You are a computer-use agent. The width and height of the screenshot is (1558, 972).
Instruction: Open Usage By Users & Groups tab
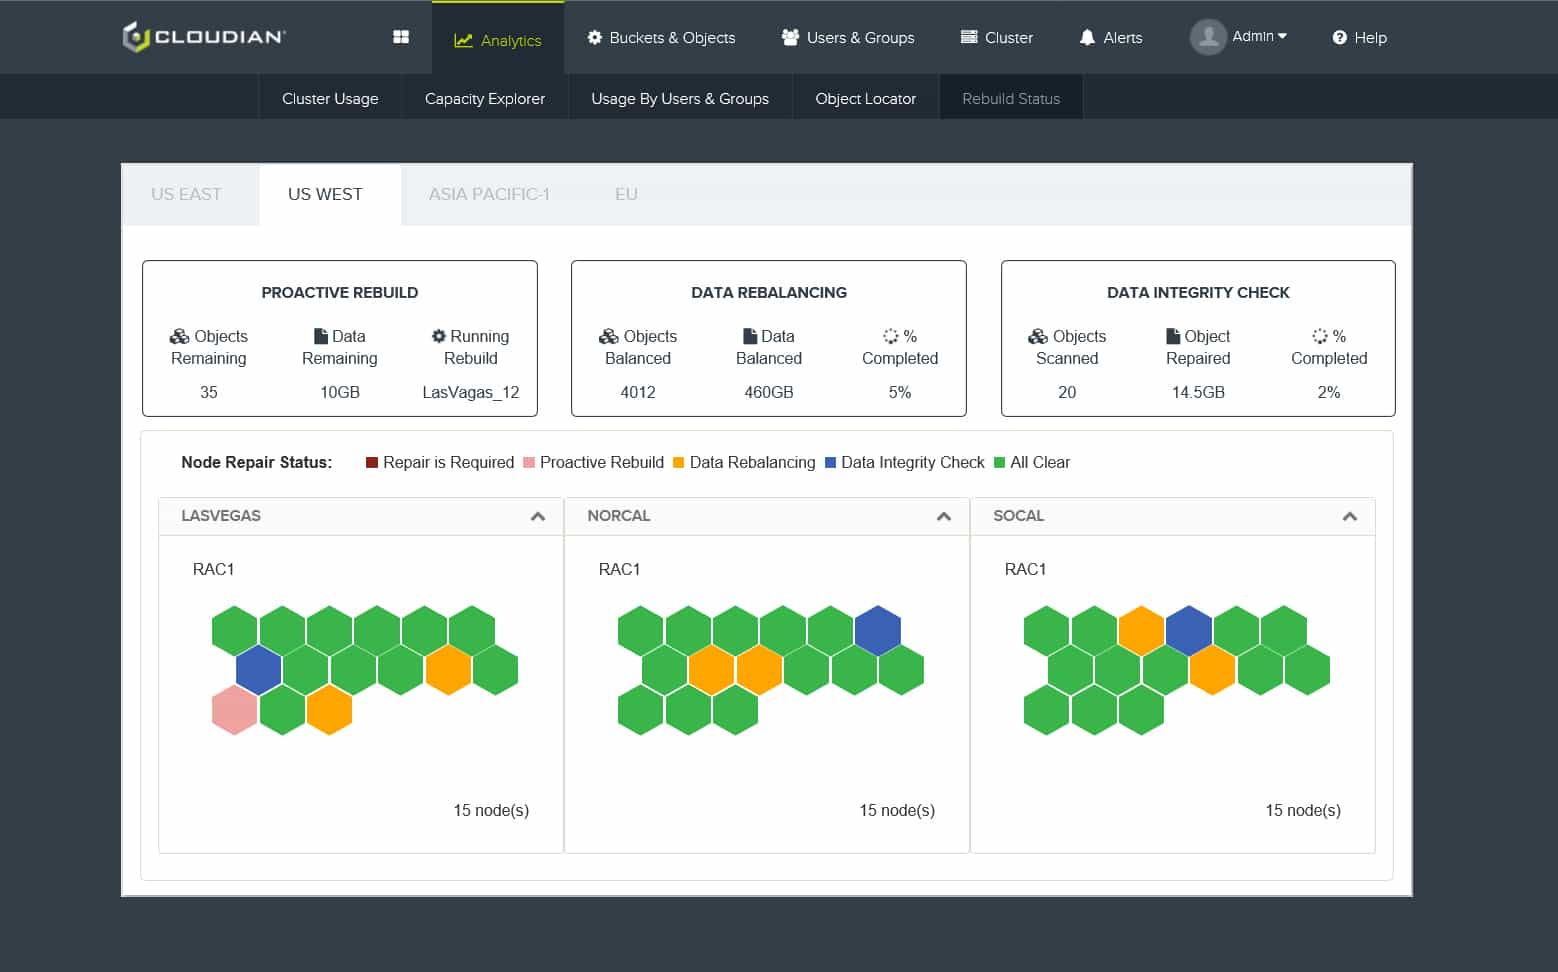pyautogui.click(x=680, y=98)
